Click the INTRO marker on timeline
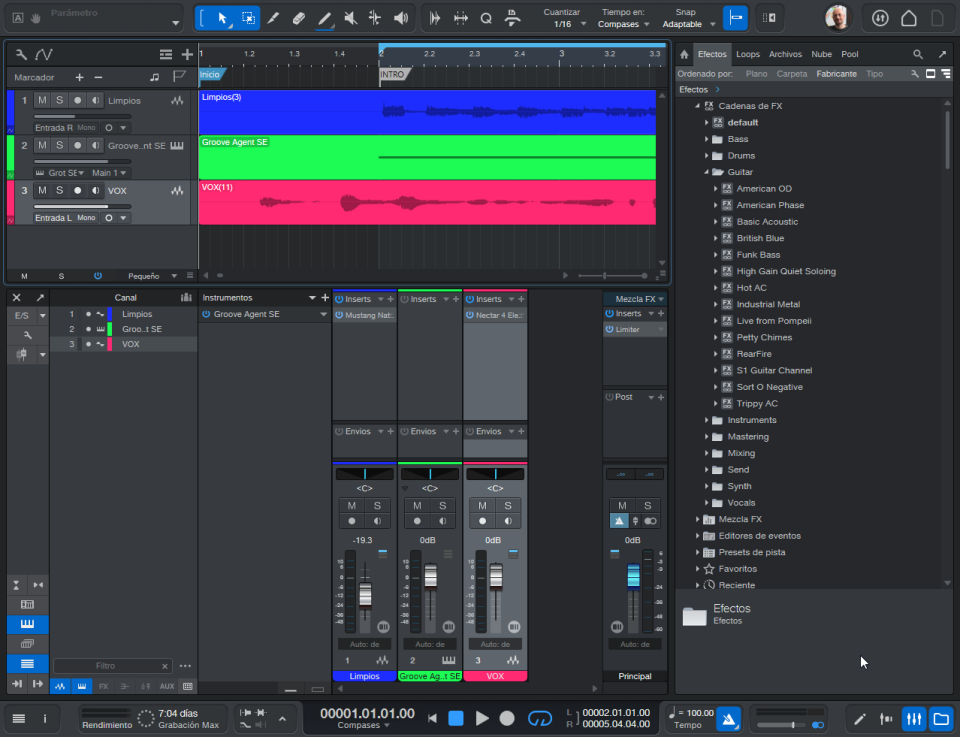Viewport: 960px width, 737px height. [x=392, y=74]
